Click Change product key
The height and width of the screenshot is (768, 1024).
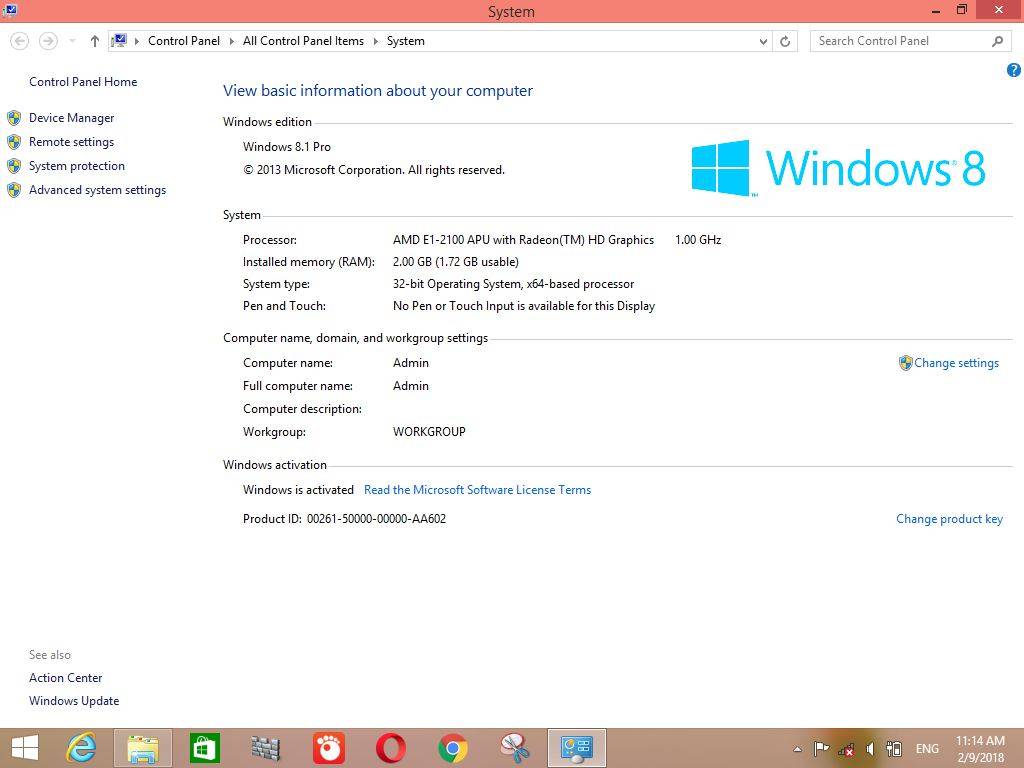(950, 519)
